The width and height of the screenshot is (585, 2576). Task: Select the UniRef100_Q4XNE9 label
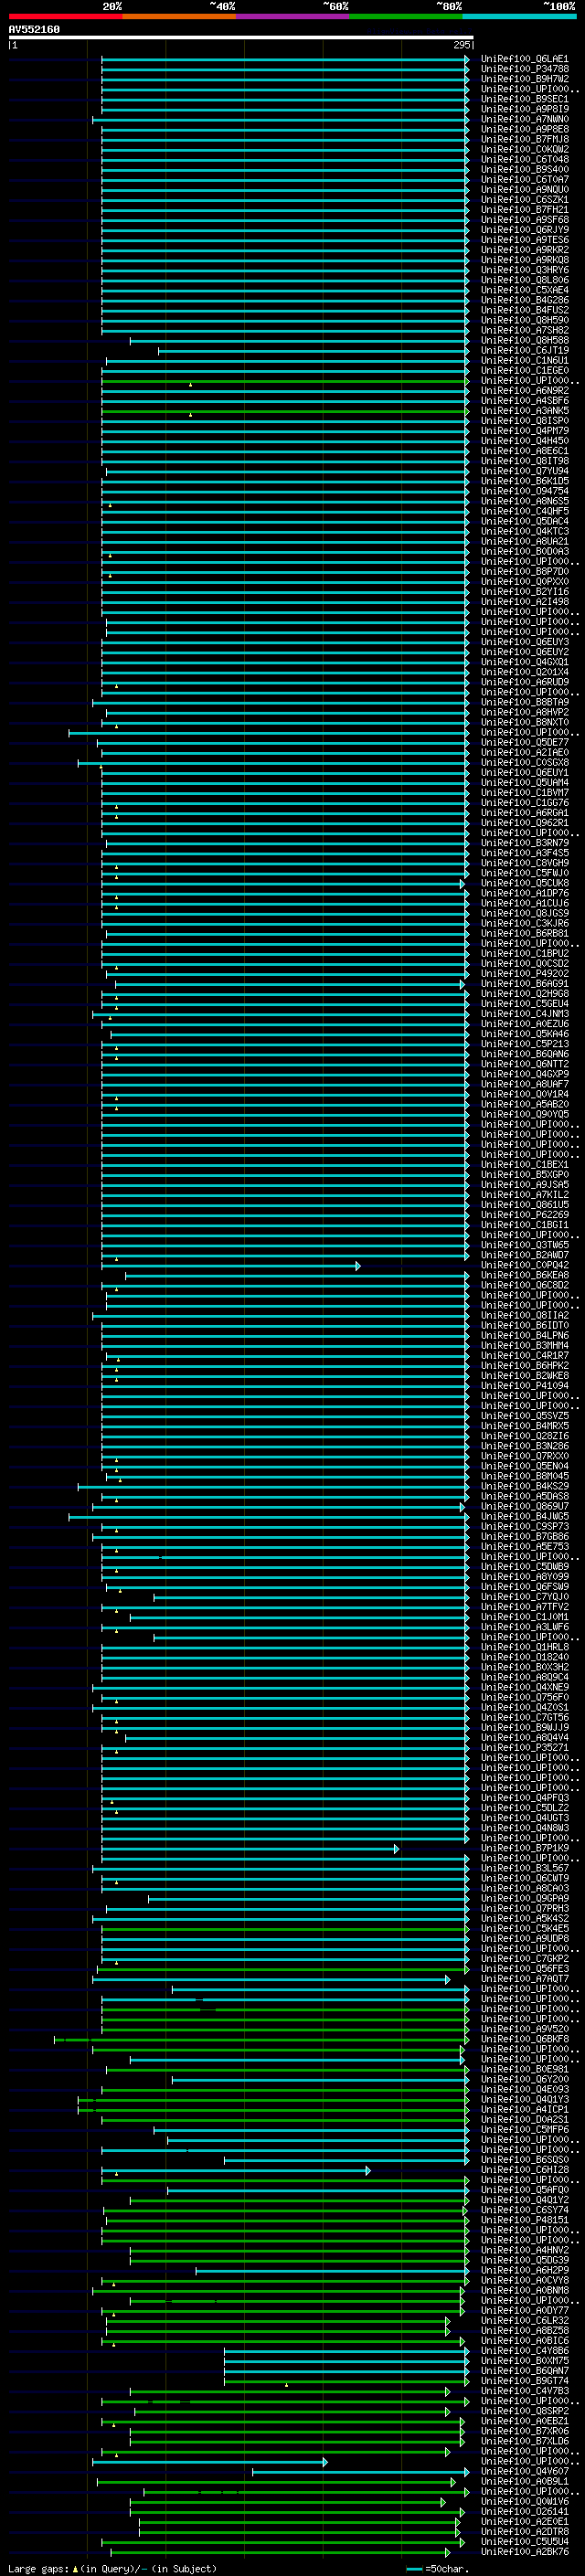524,1688
